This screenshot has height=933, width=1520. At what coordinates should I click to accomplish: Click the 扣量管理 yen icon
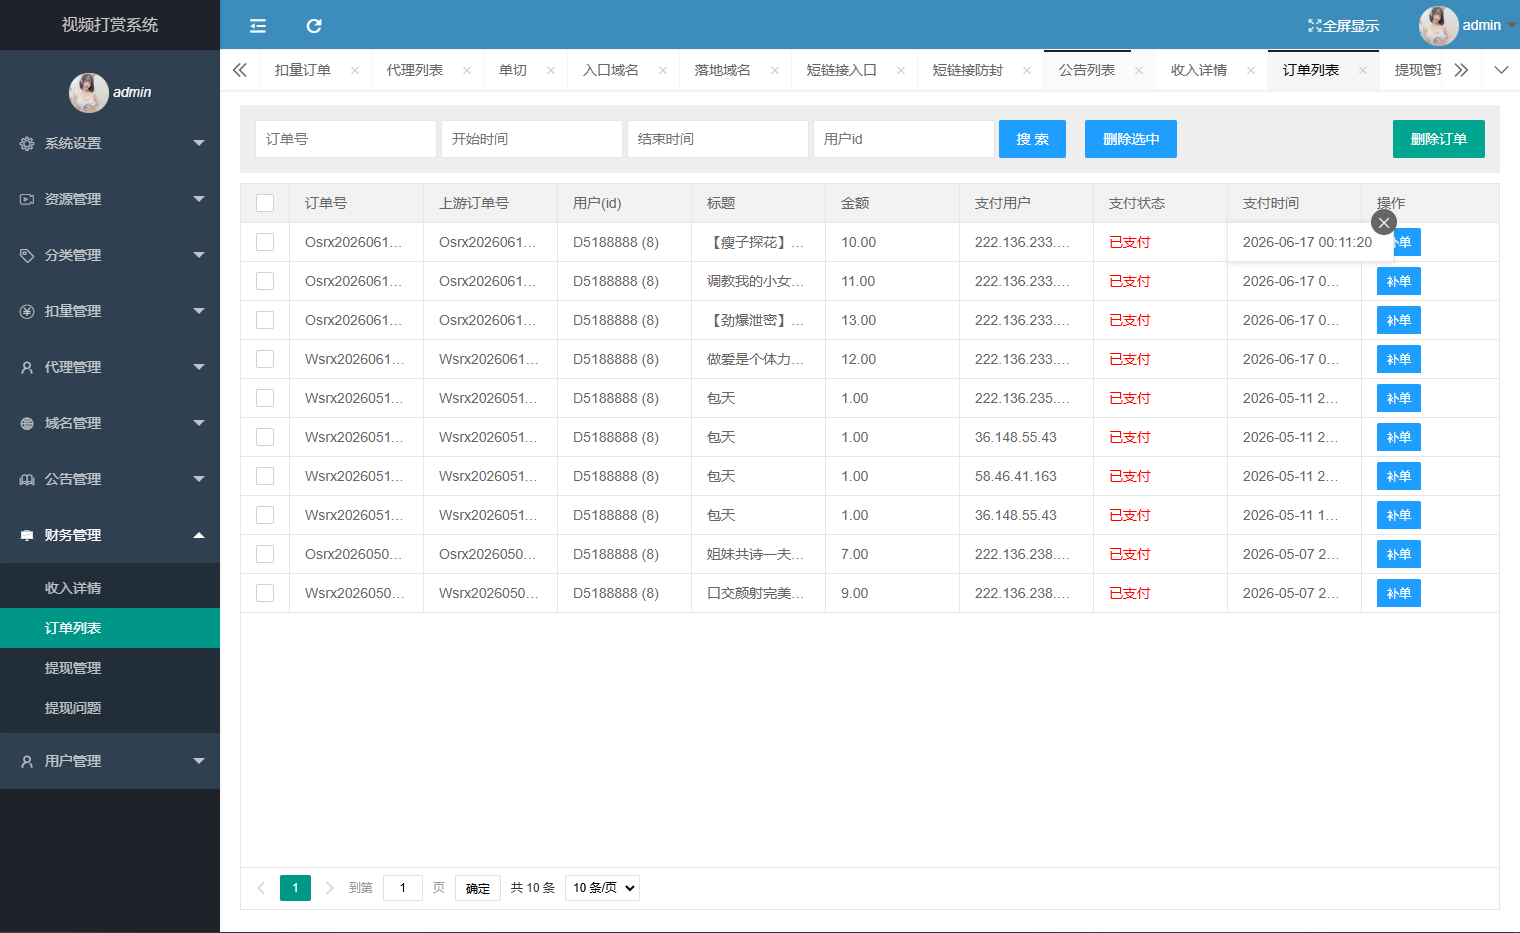tap(27, 311)
